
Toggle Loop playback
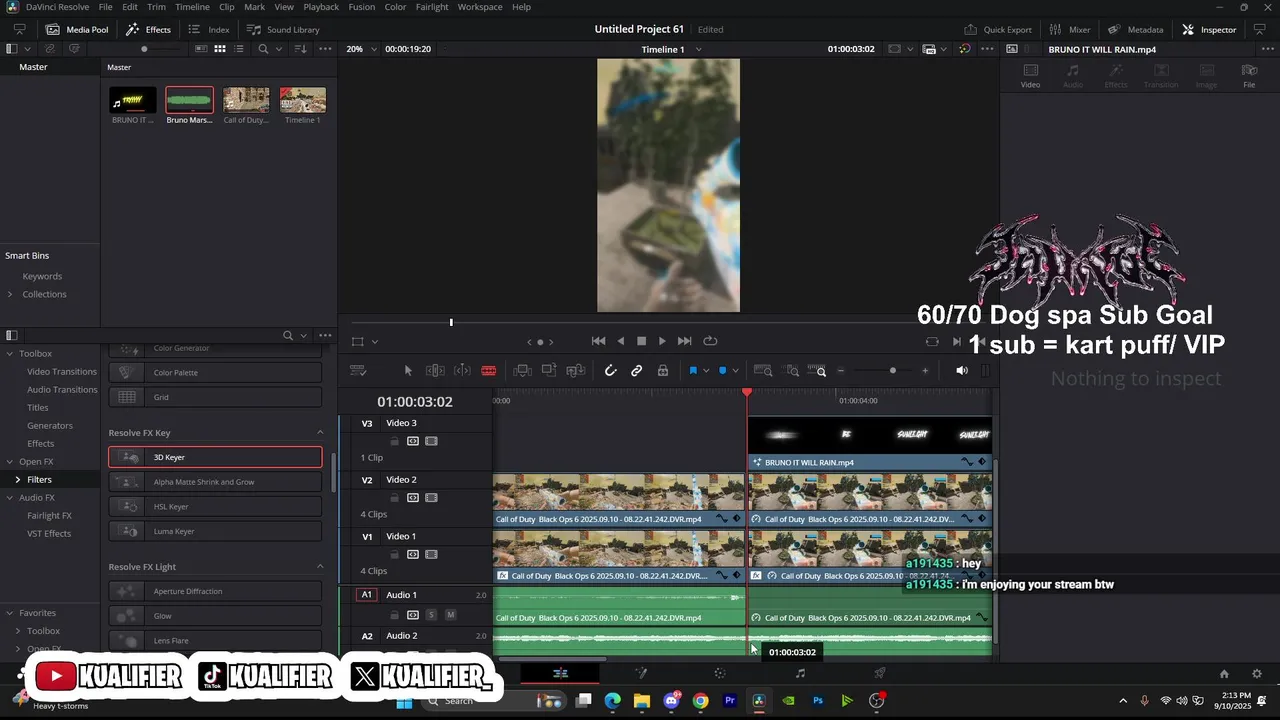point(710,341)
